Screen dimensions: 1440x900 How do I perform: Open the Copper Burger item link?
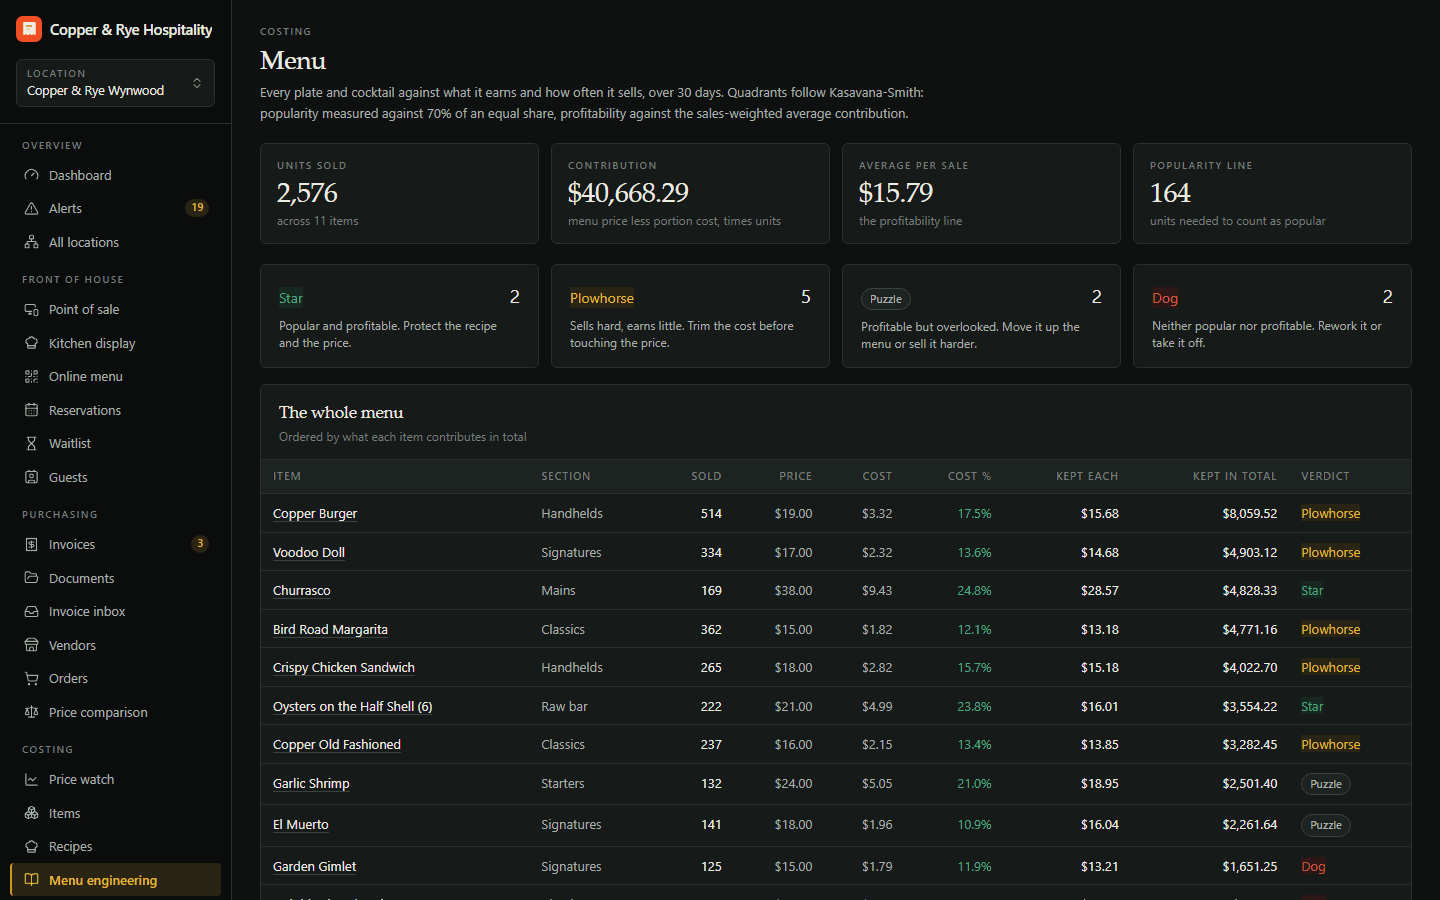(x=315, y=513)
